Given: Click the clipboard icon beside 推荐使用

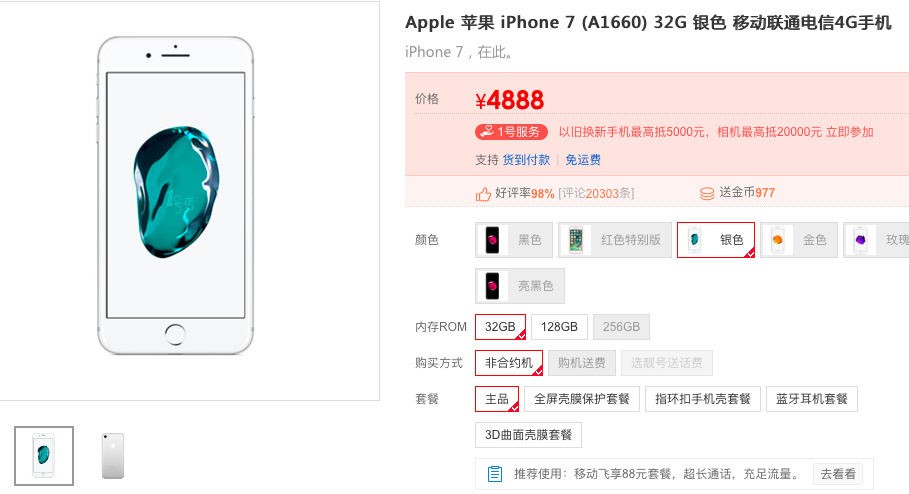Looking at the screenshot, I should tap(495, 474).
